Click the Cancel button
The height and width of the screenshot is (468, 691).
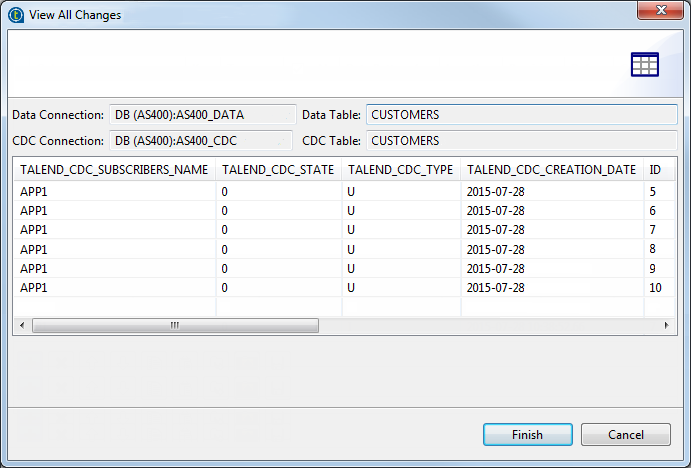coord(625,435)
